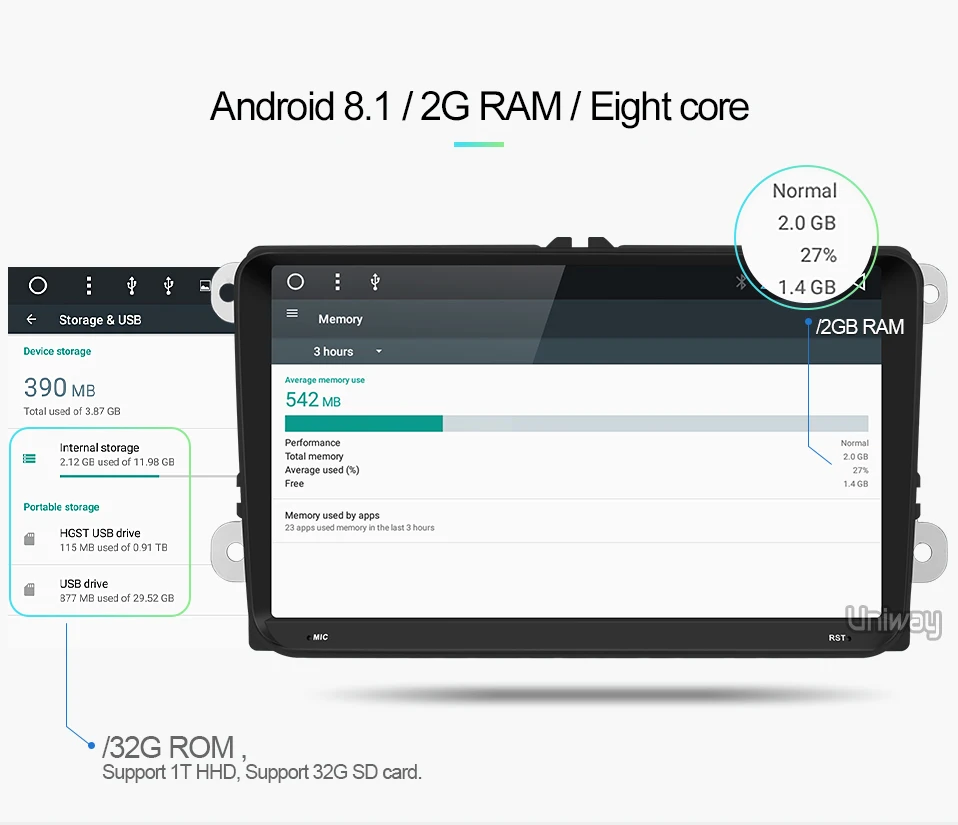Screen dimensions: 958x825
Task: Click the Free memory row
Action: tap(576, 483)
